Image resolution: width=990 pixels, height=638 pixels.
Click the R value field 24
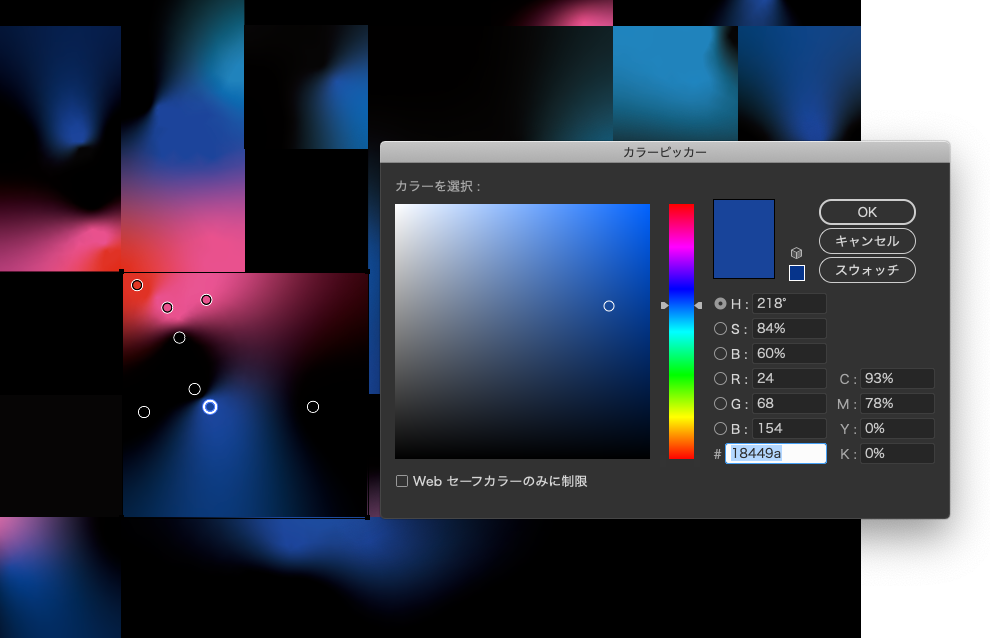[789, 378]
